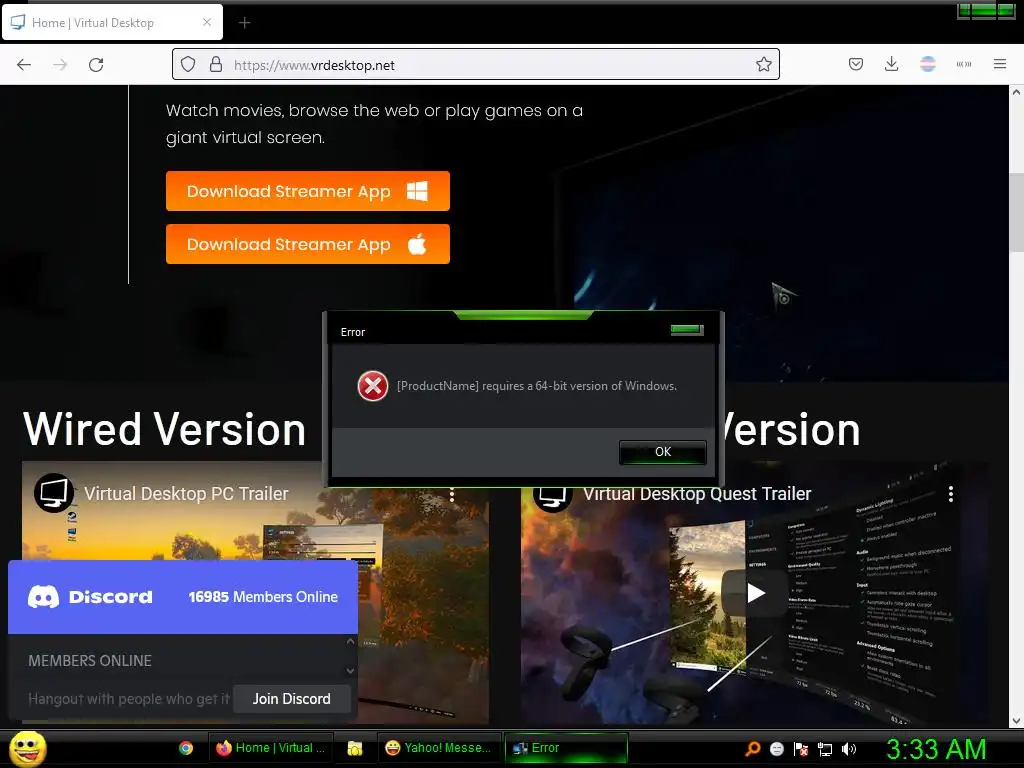Switch to Yahoo! Messenger taskbar item
This screenshot has width=1024, height=768.
[x=439, y=748]
